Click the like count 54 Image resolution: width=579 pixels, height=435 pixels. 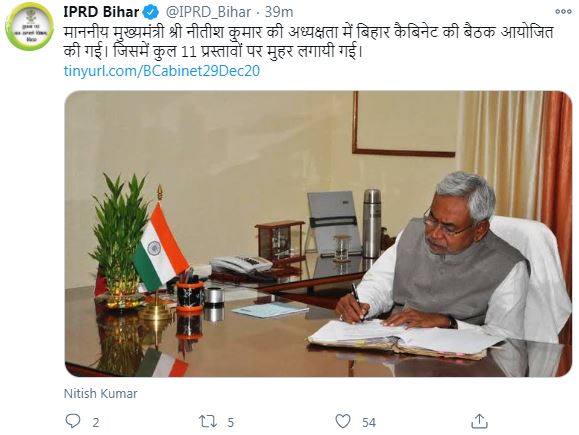[369, 422]
